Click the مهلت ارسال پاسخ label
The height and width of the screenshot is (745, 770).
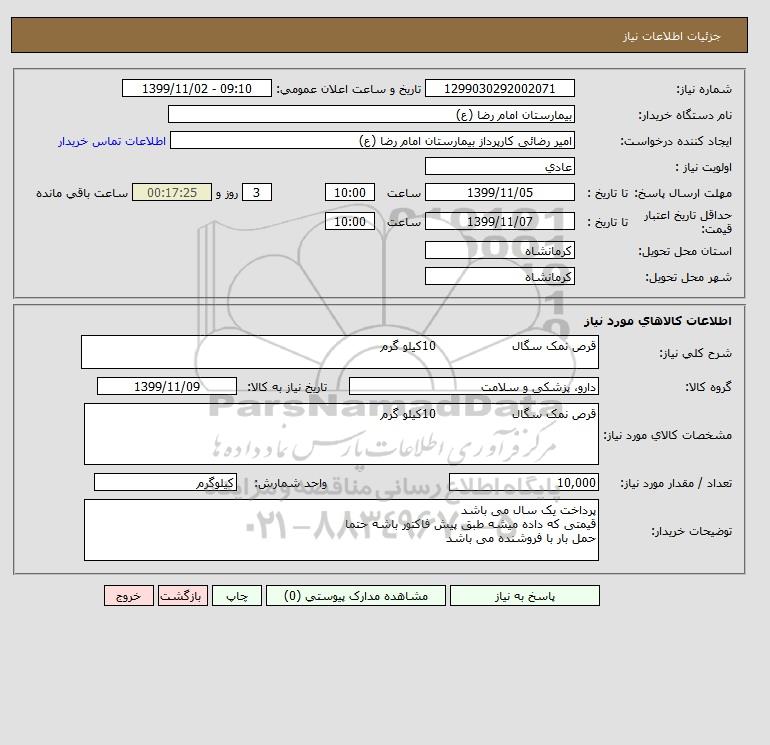click(x=683, y=193)
